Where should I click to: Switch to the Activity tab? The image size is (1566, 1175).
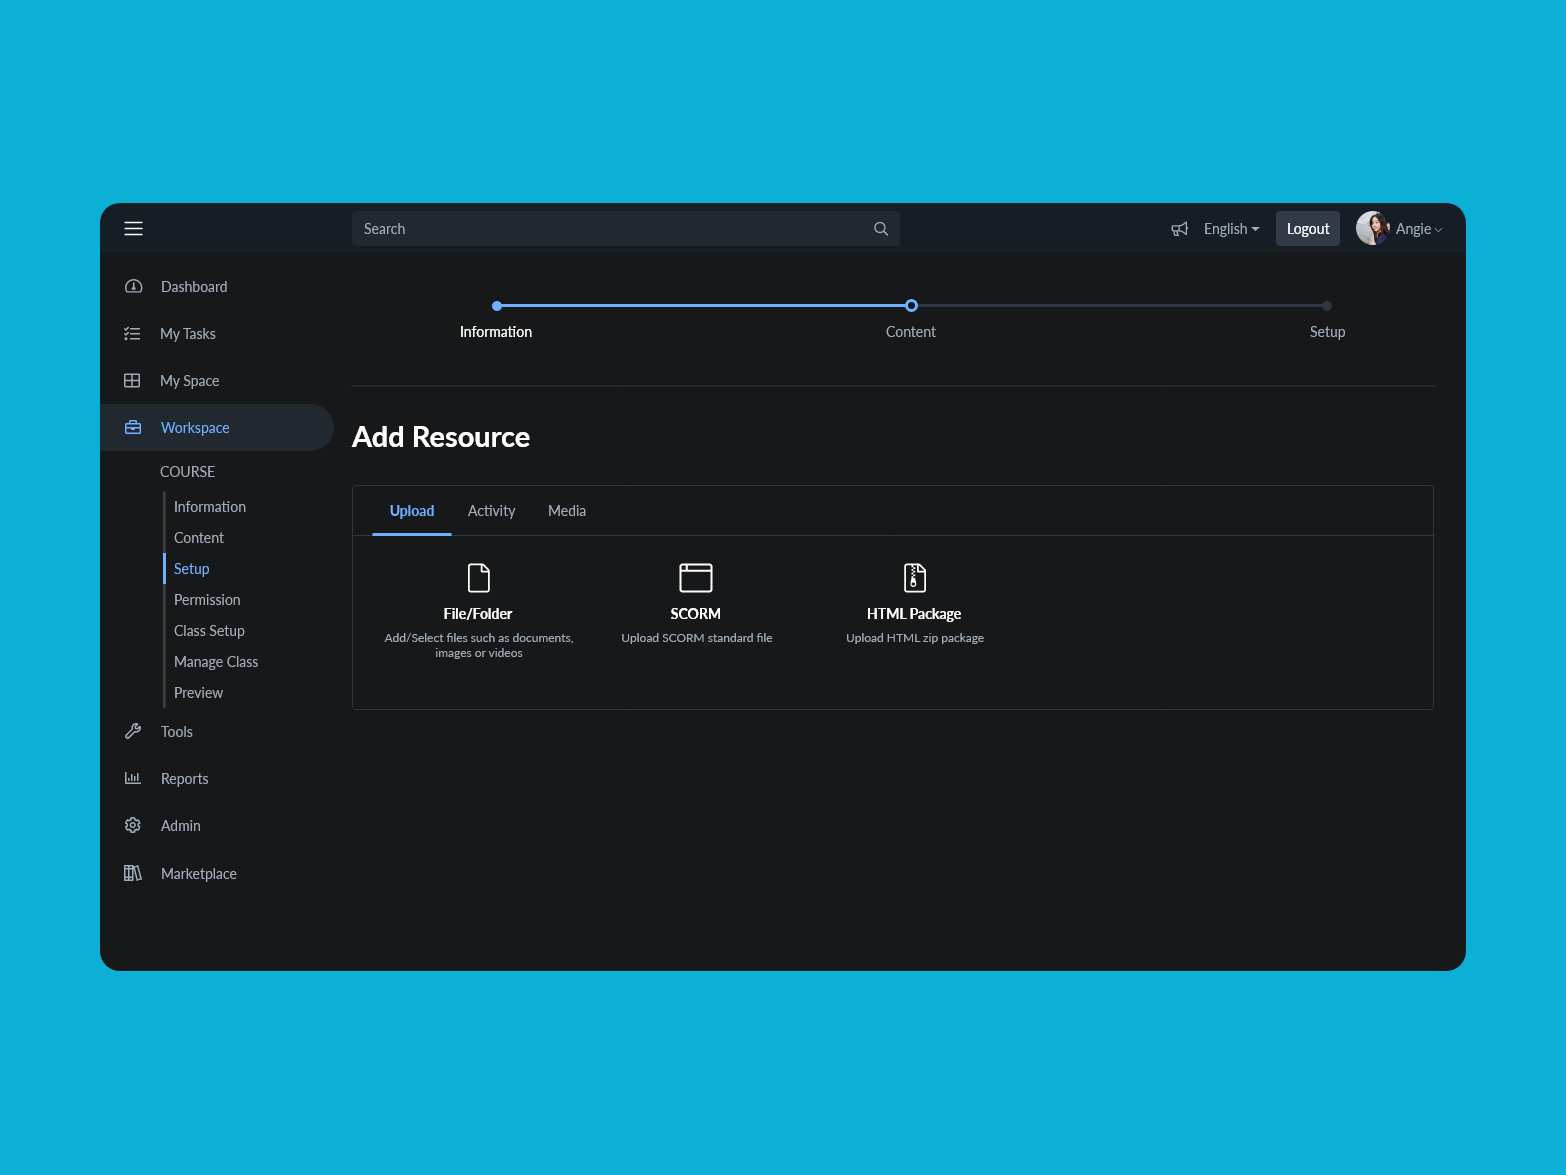click(x=491, y=511)
